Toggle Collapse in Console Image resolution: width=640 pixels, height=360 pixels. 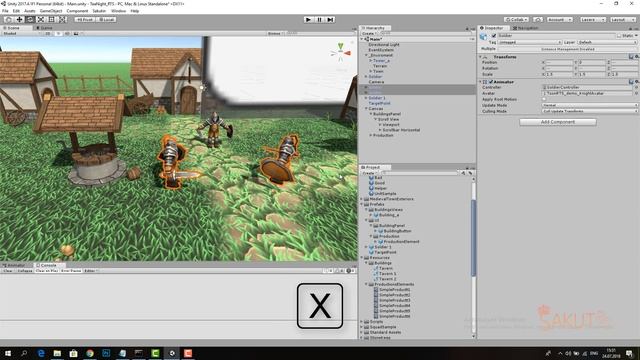coord(24,271)
